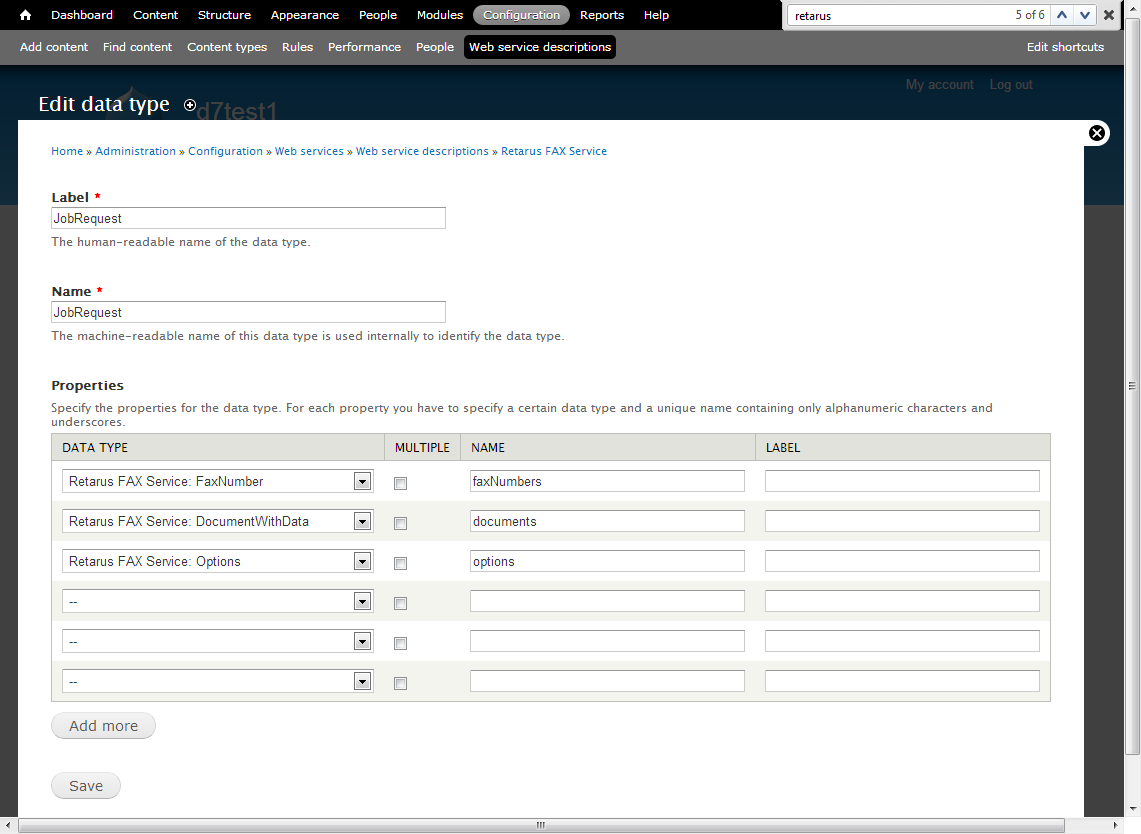Click the Save button

86,786
